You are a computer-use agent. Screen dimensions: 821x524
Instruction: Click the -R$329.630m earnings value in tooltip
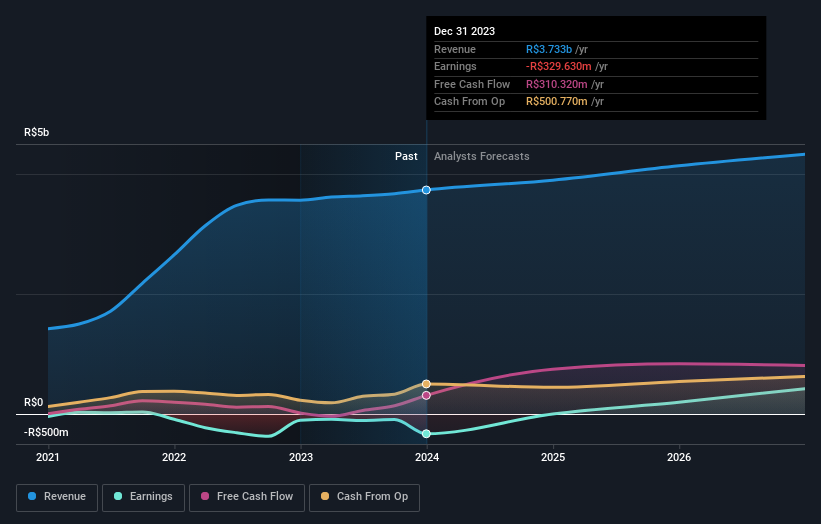click(559, 66)
